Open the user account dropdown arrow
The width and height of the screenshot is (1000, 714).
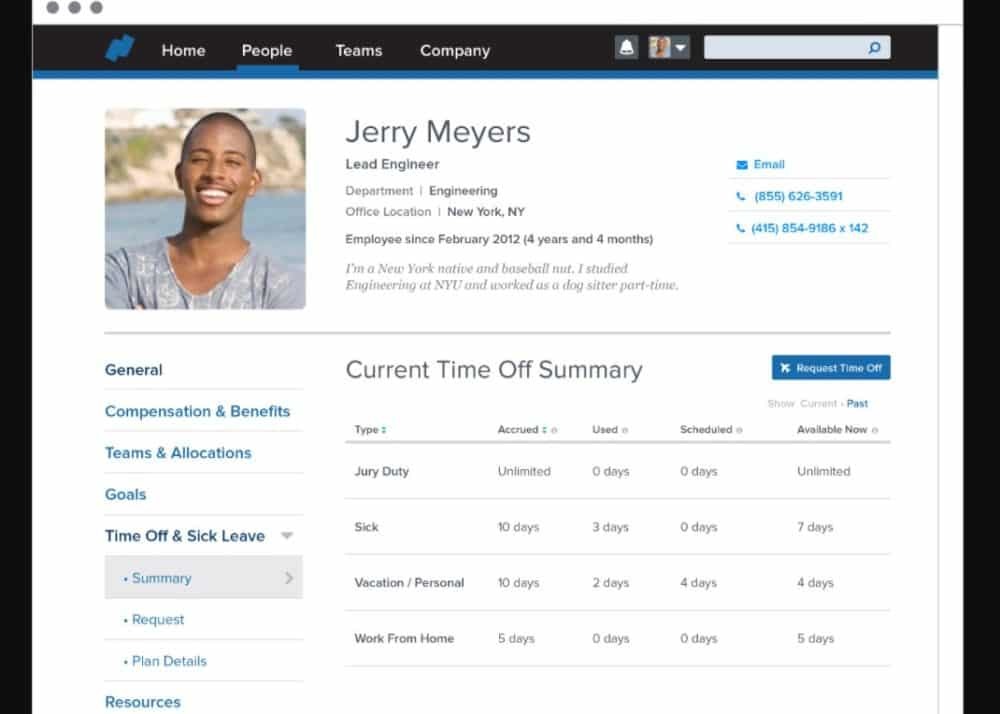click(680, 48)
